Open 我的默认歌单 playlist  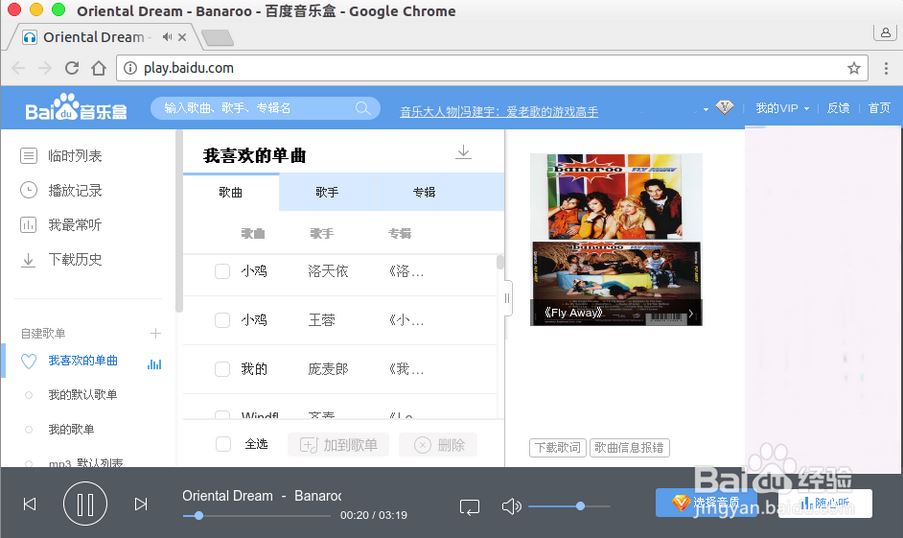83,395
